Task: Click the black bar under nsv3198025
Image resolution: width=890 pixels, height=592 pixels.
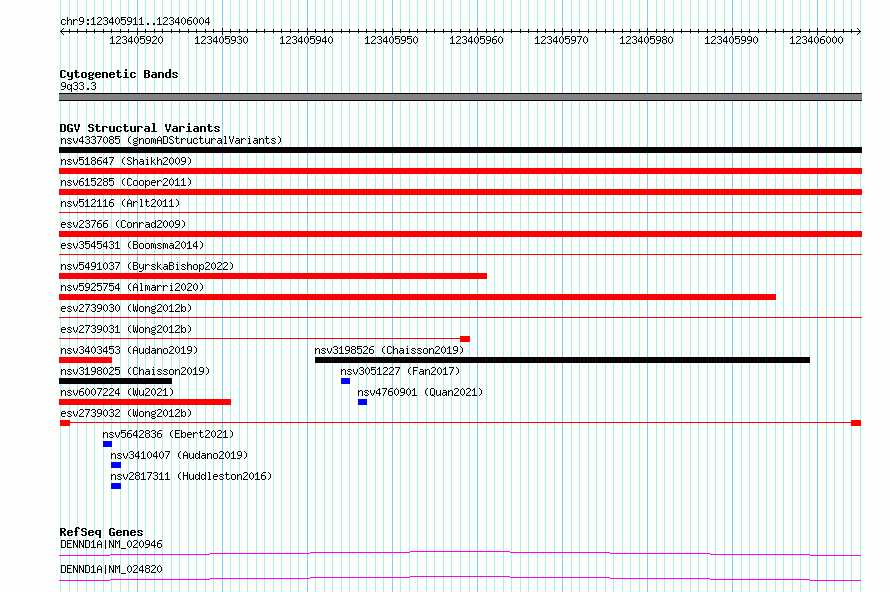Action: pos(116,381)
